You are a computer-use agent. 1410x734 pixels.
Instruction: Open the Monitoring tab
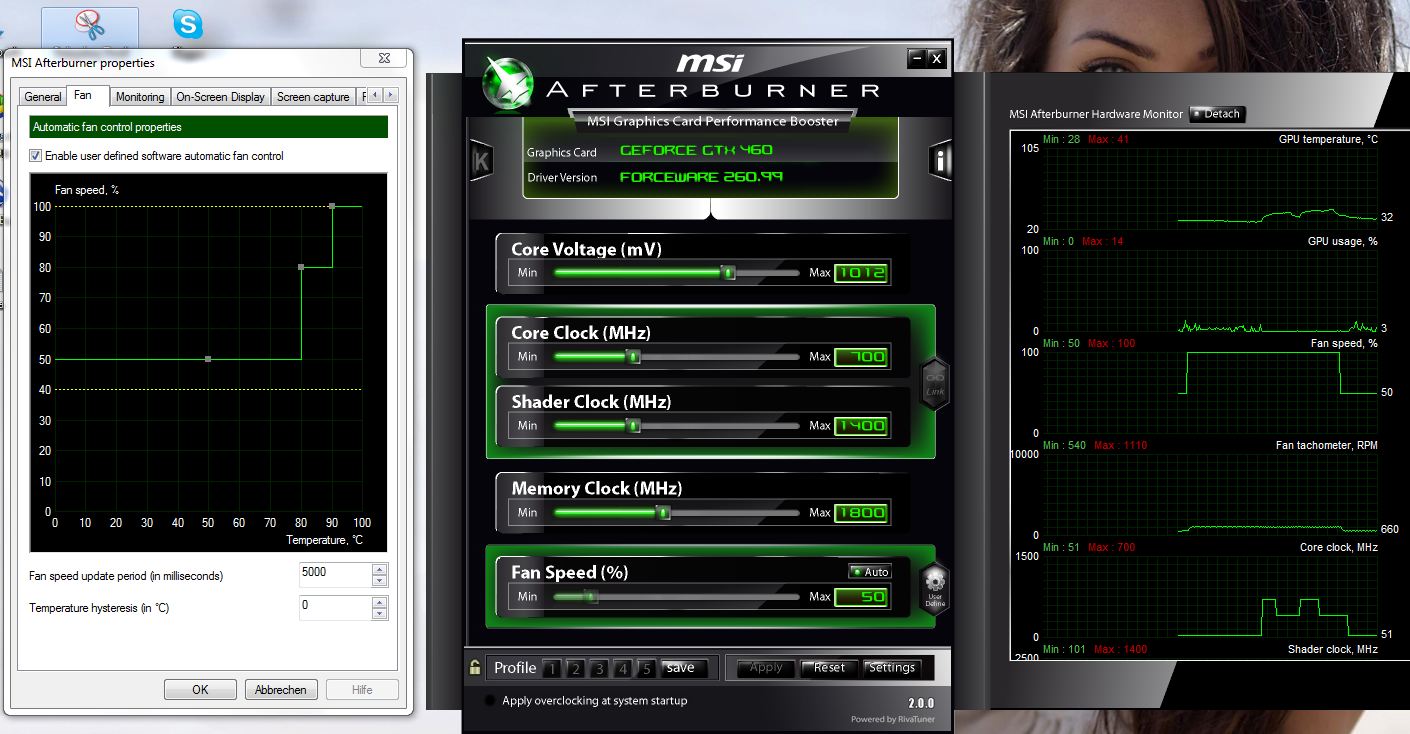[140, 97]
